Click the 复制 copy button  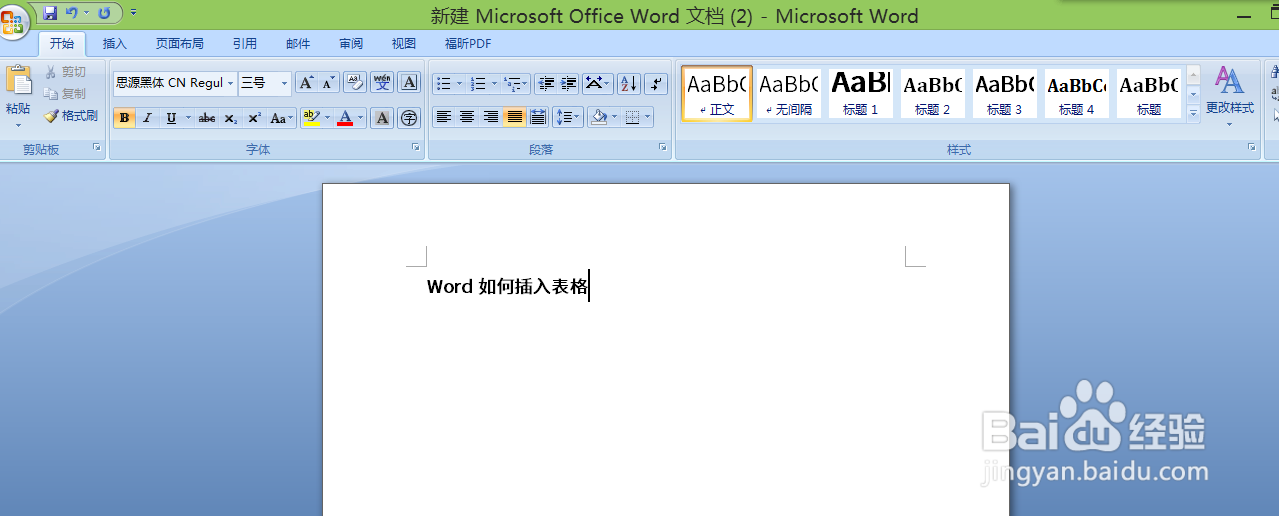coord(67,94)
